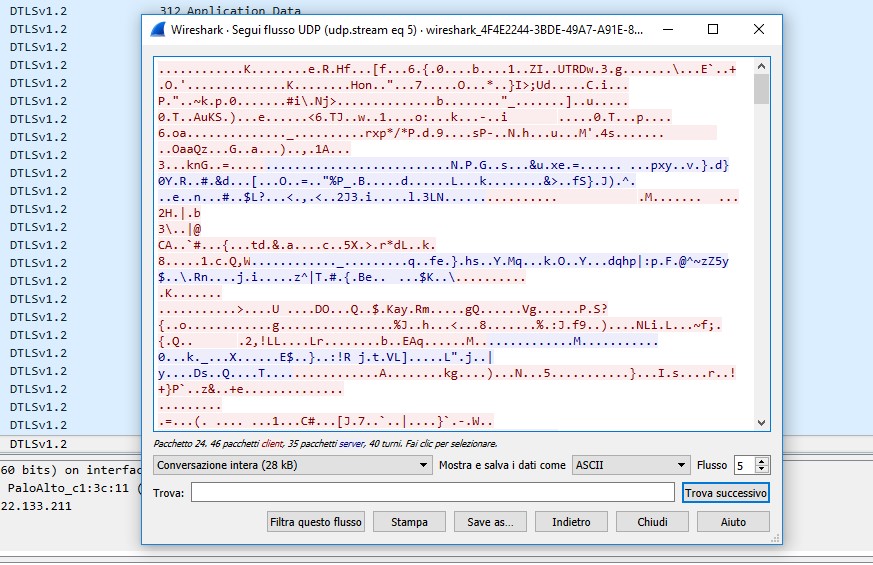Click Filtra questo flusso button
This screenshot has height=565, width=873.
(316, 522)
